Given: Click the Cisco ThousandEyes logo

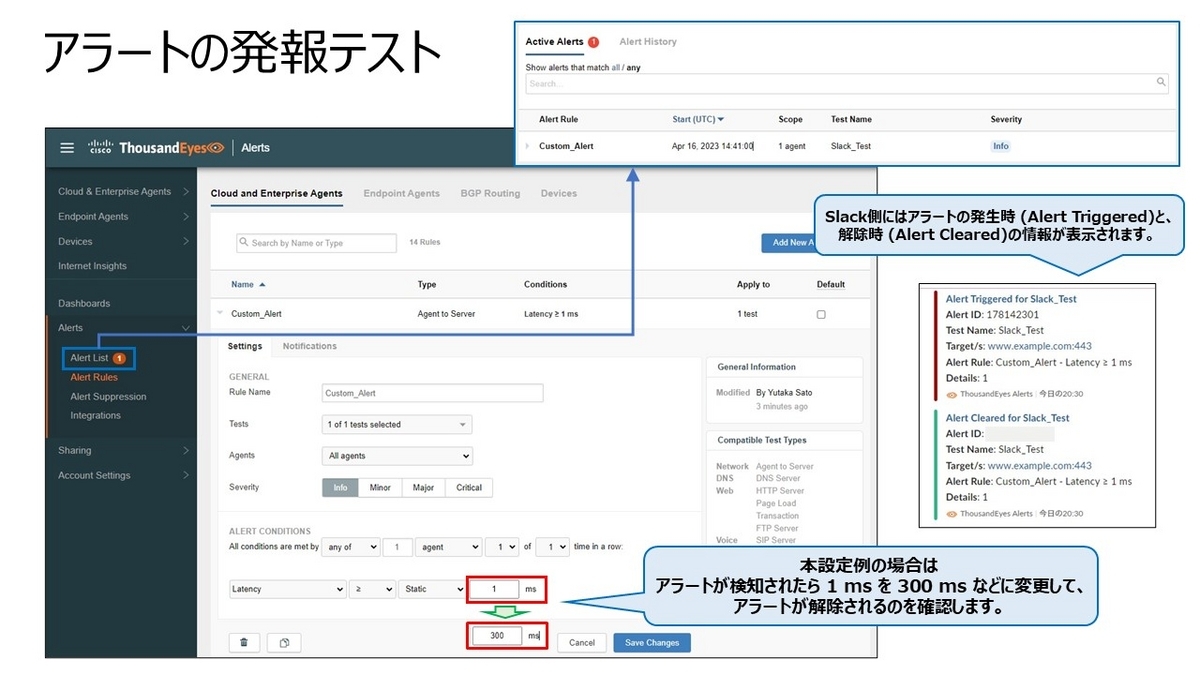Looking at the screenshot, I should [x=156, y=148].
